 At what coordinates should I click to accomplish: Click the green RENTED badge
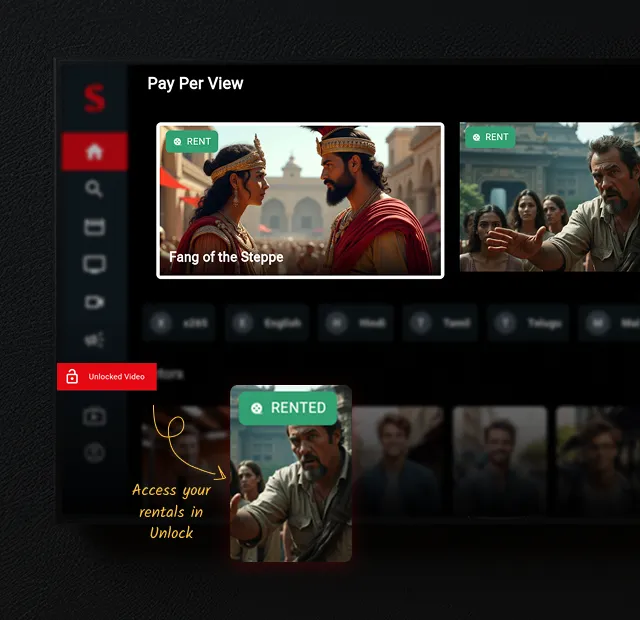click(x=288, y=407)
